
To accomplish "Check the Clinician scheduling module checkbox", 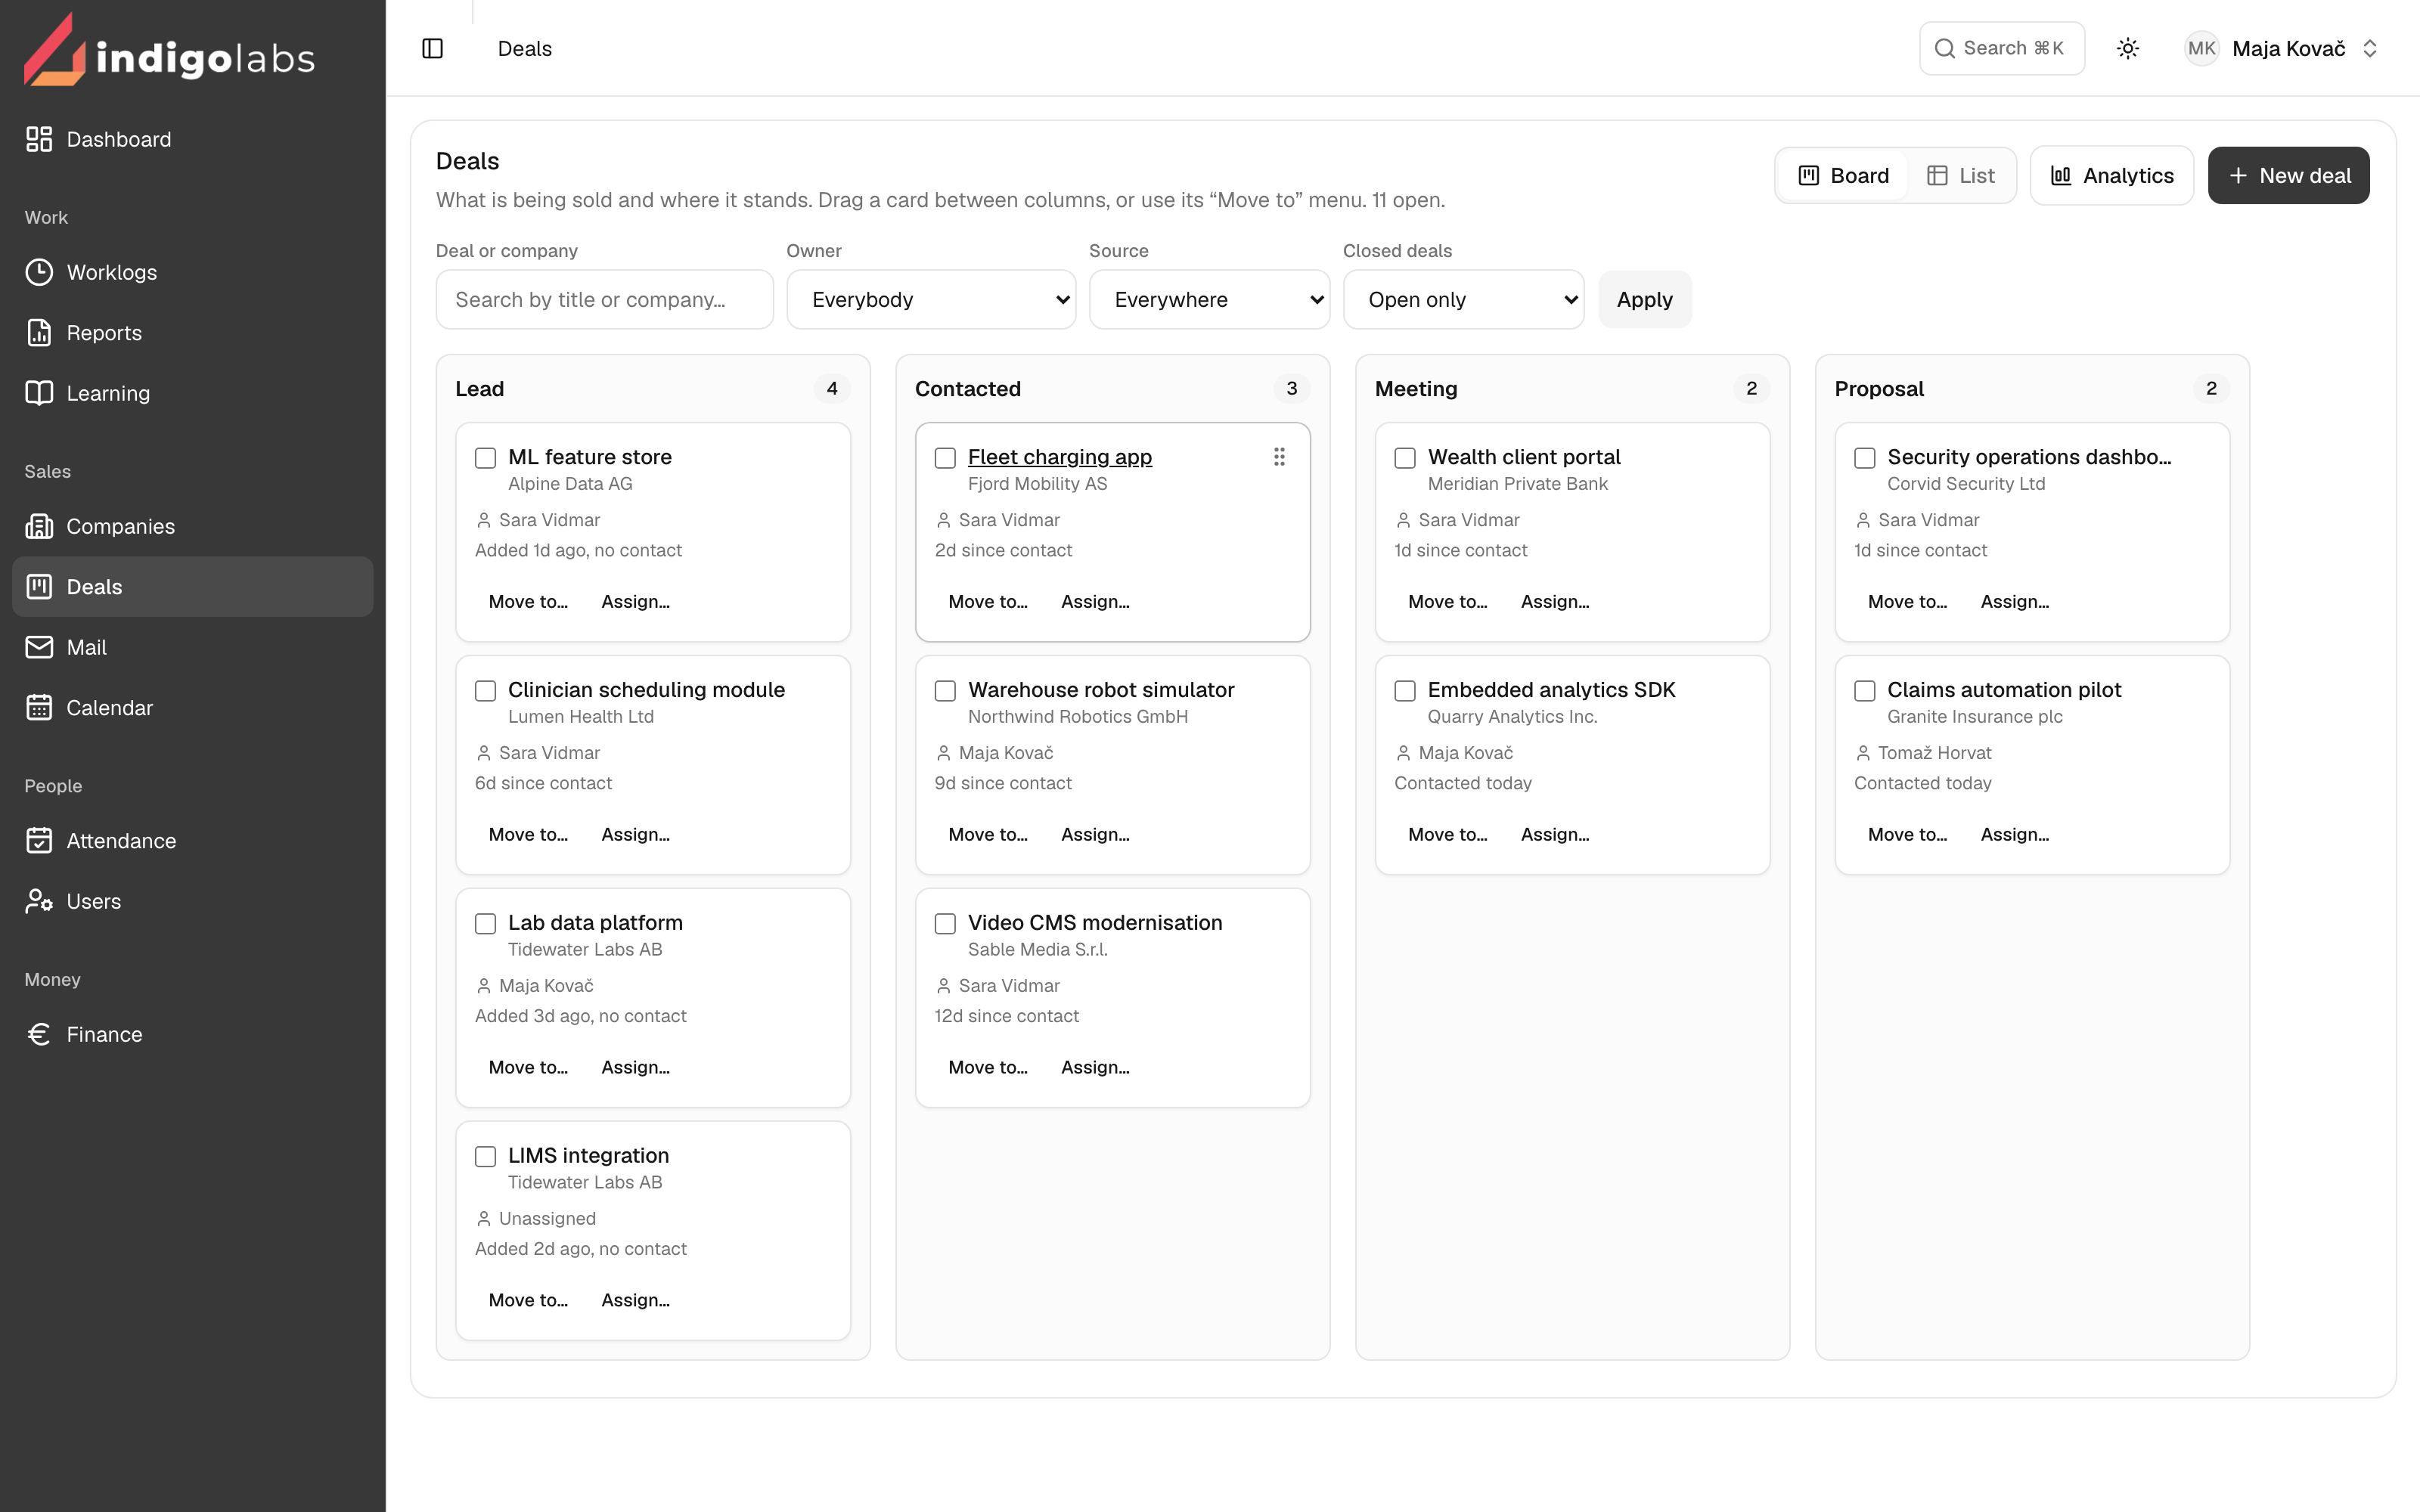I will (485, 691).
